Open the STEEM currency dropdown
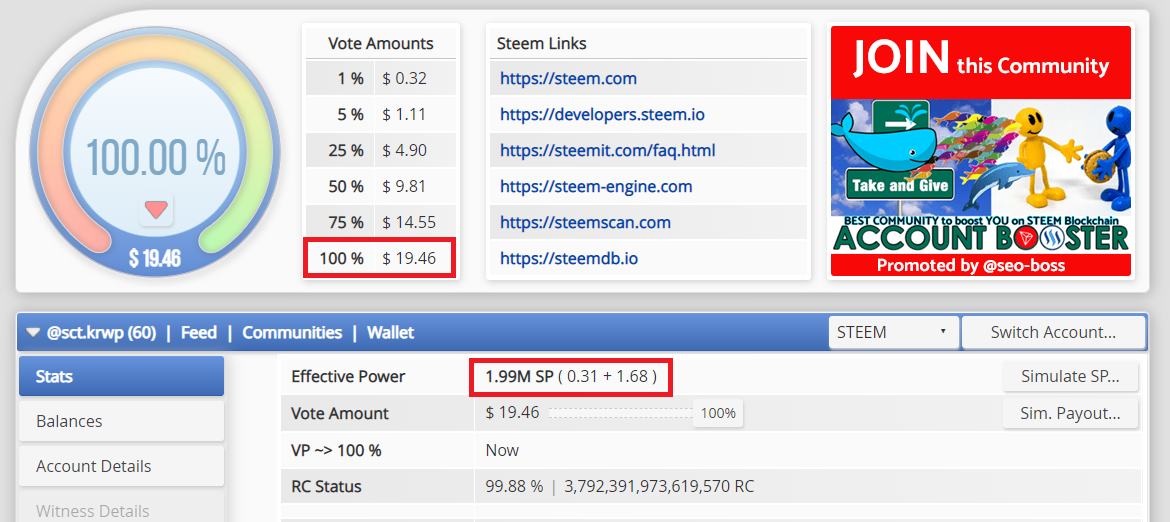 (892, 333)
